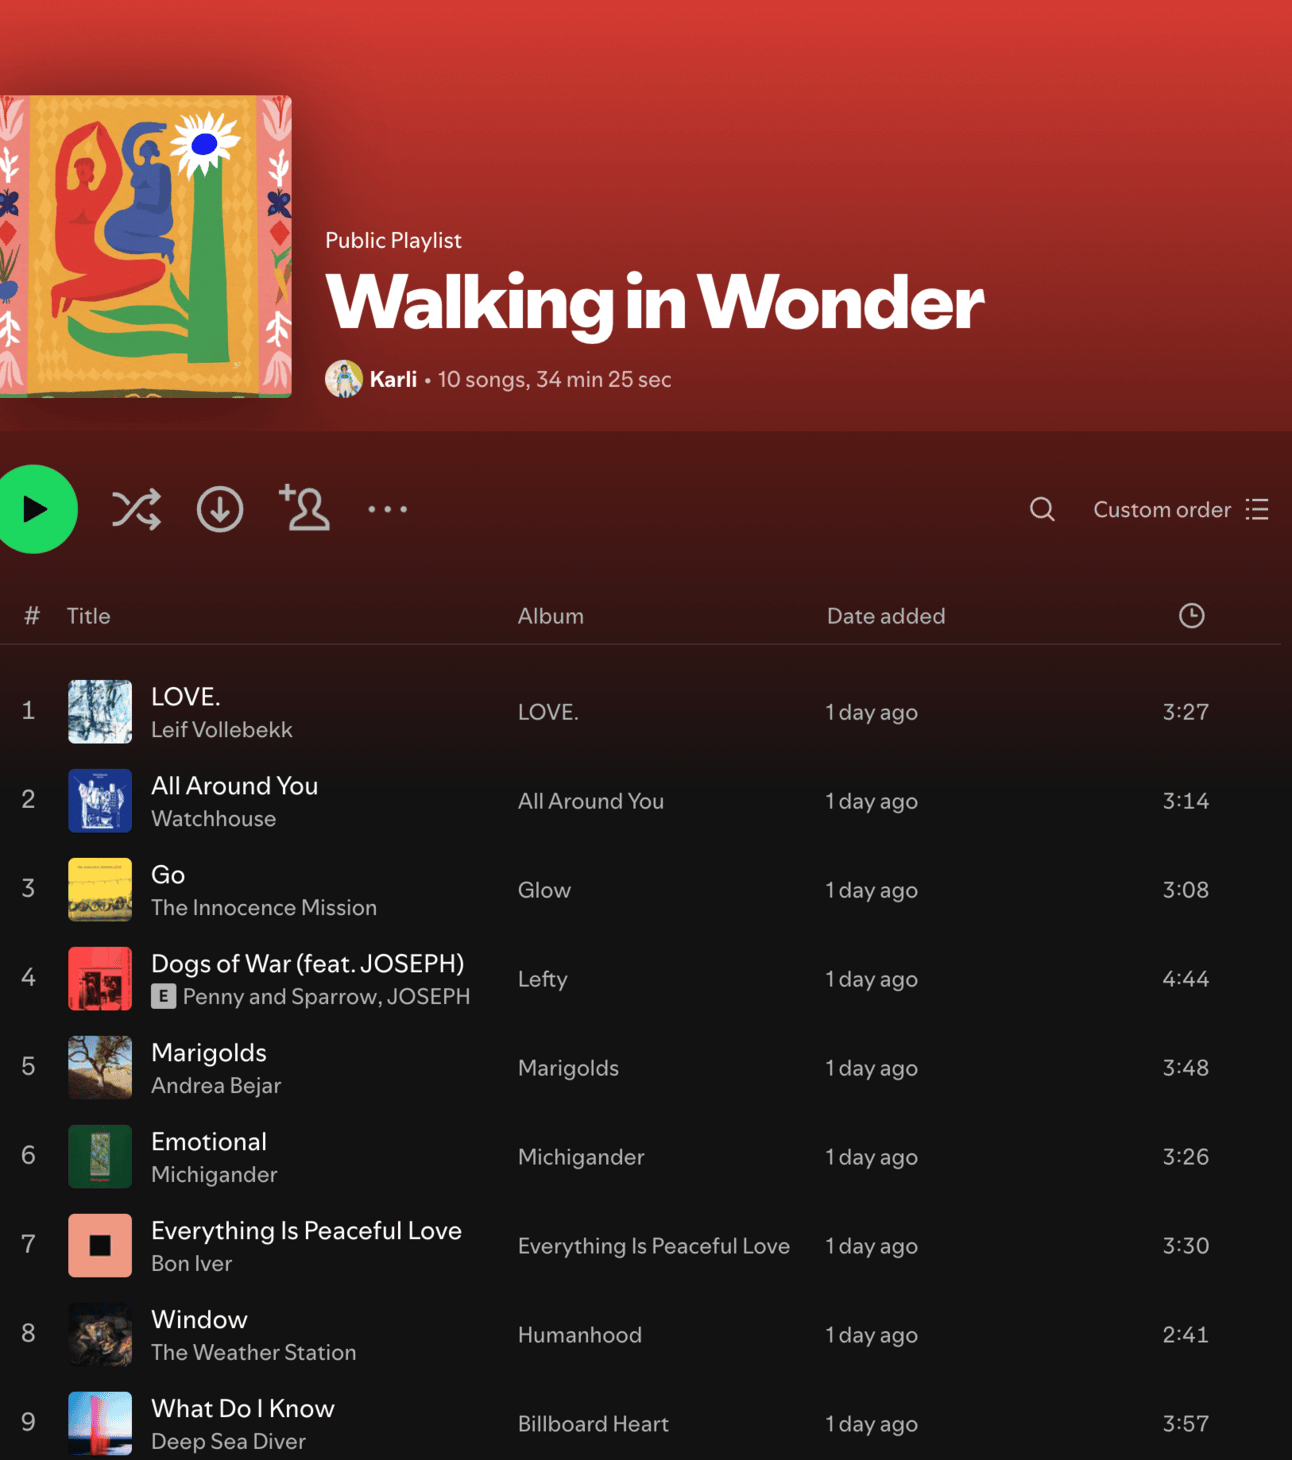Open more options three-dot menu

pyautogui.click(x=387, y=509)
